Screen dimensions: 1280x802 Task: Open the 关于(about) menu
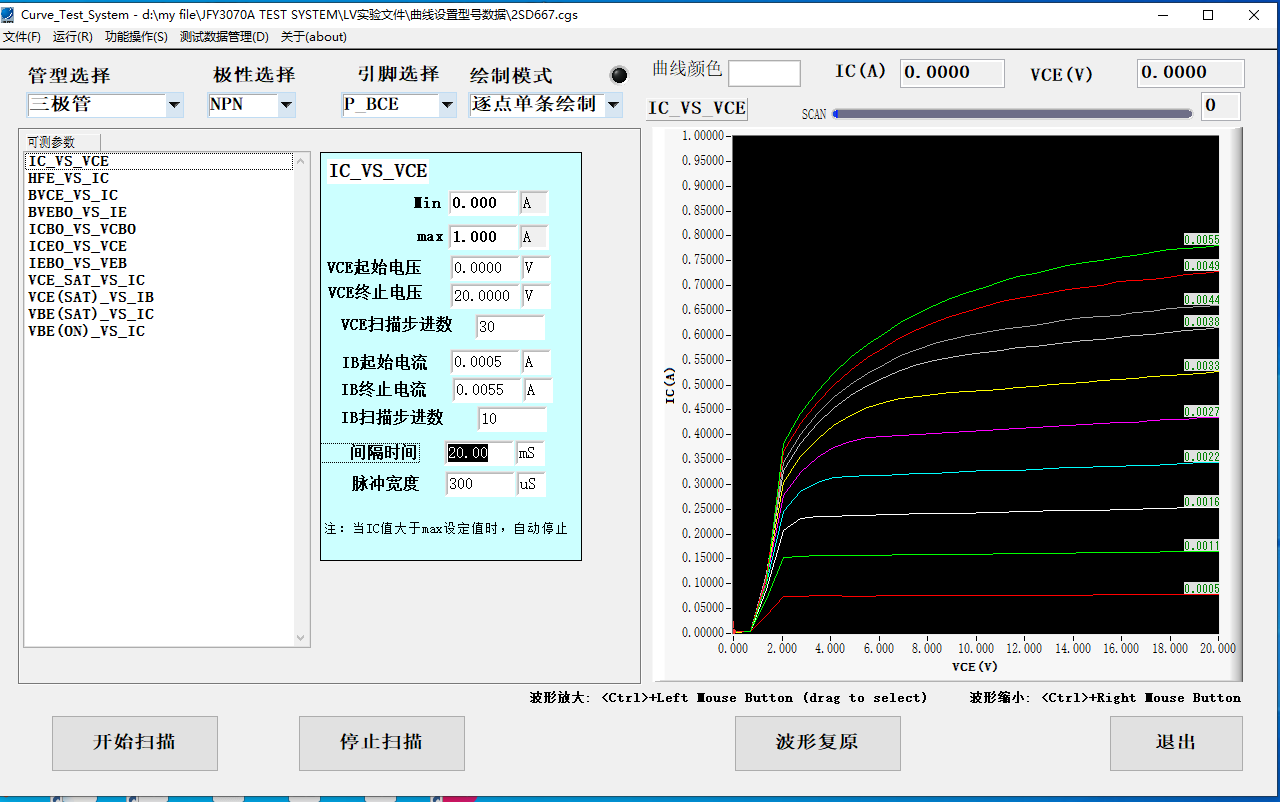tap(314, 37)
